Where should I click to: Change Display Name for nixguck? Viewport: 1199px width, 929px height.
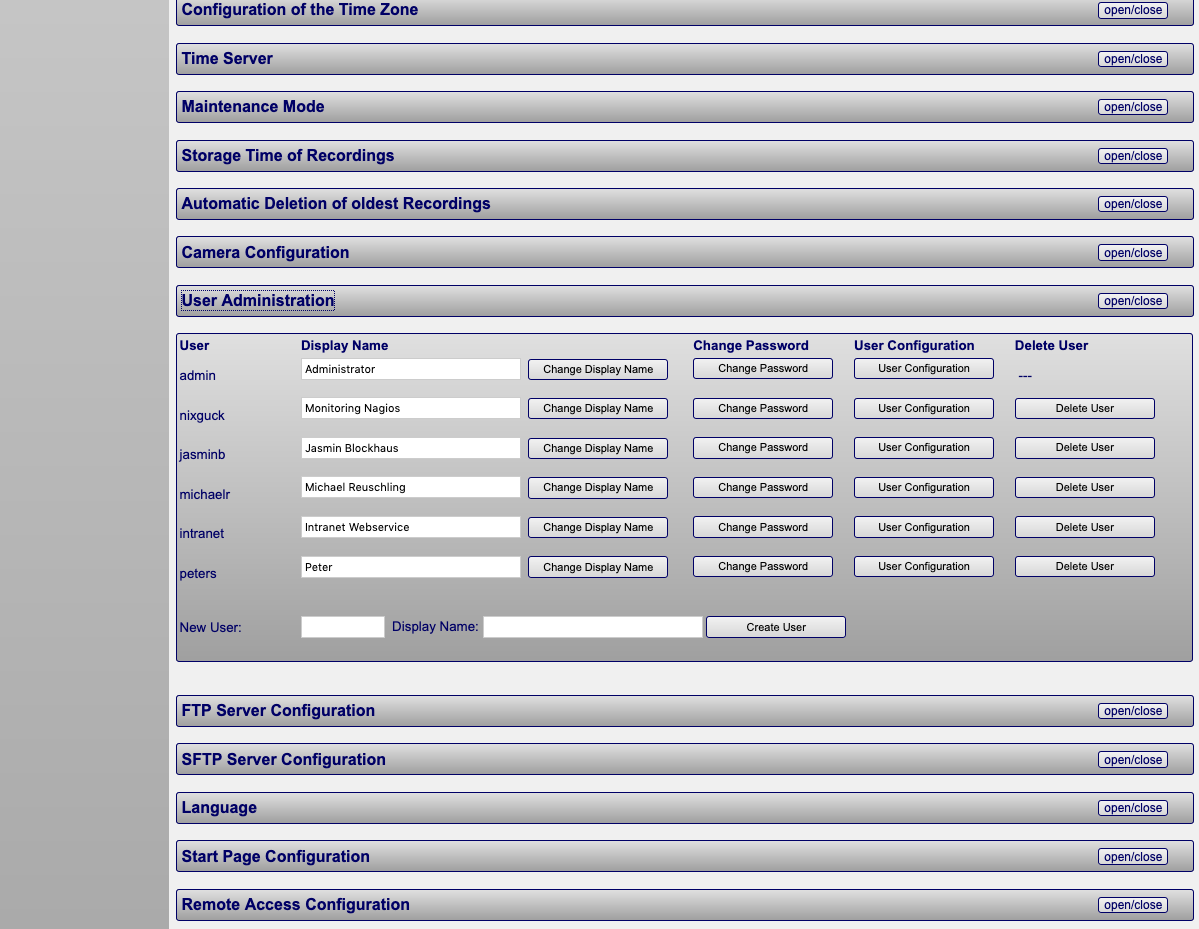598,408
